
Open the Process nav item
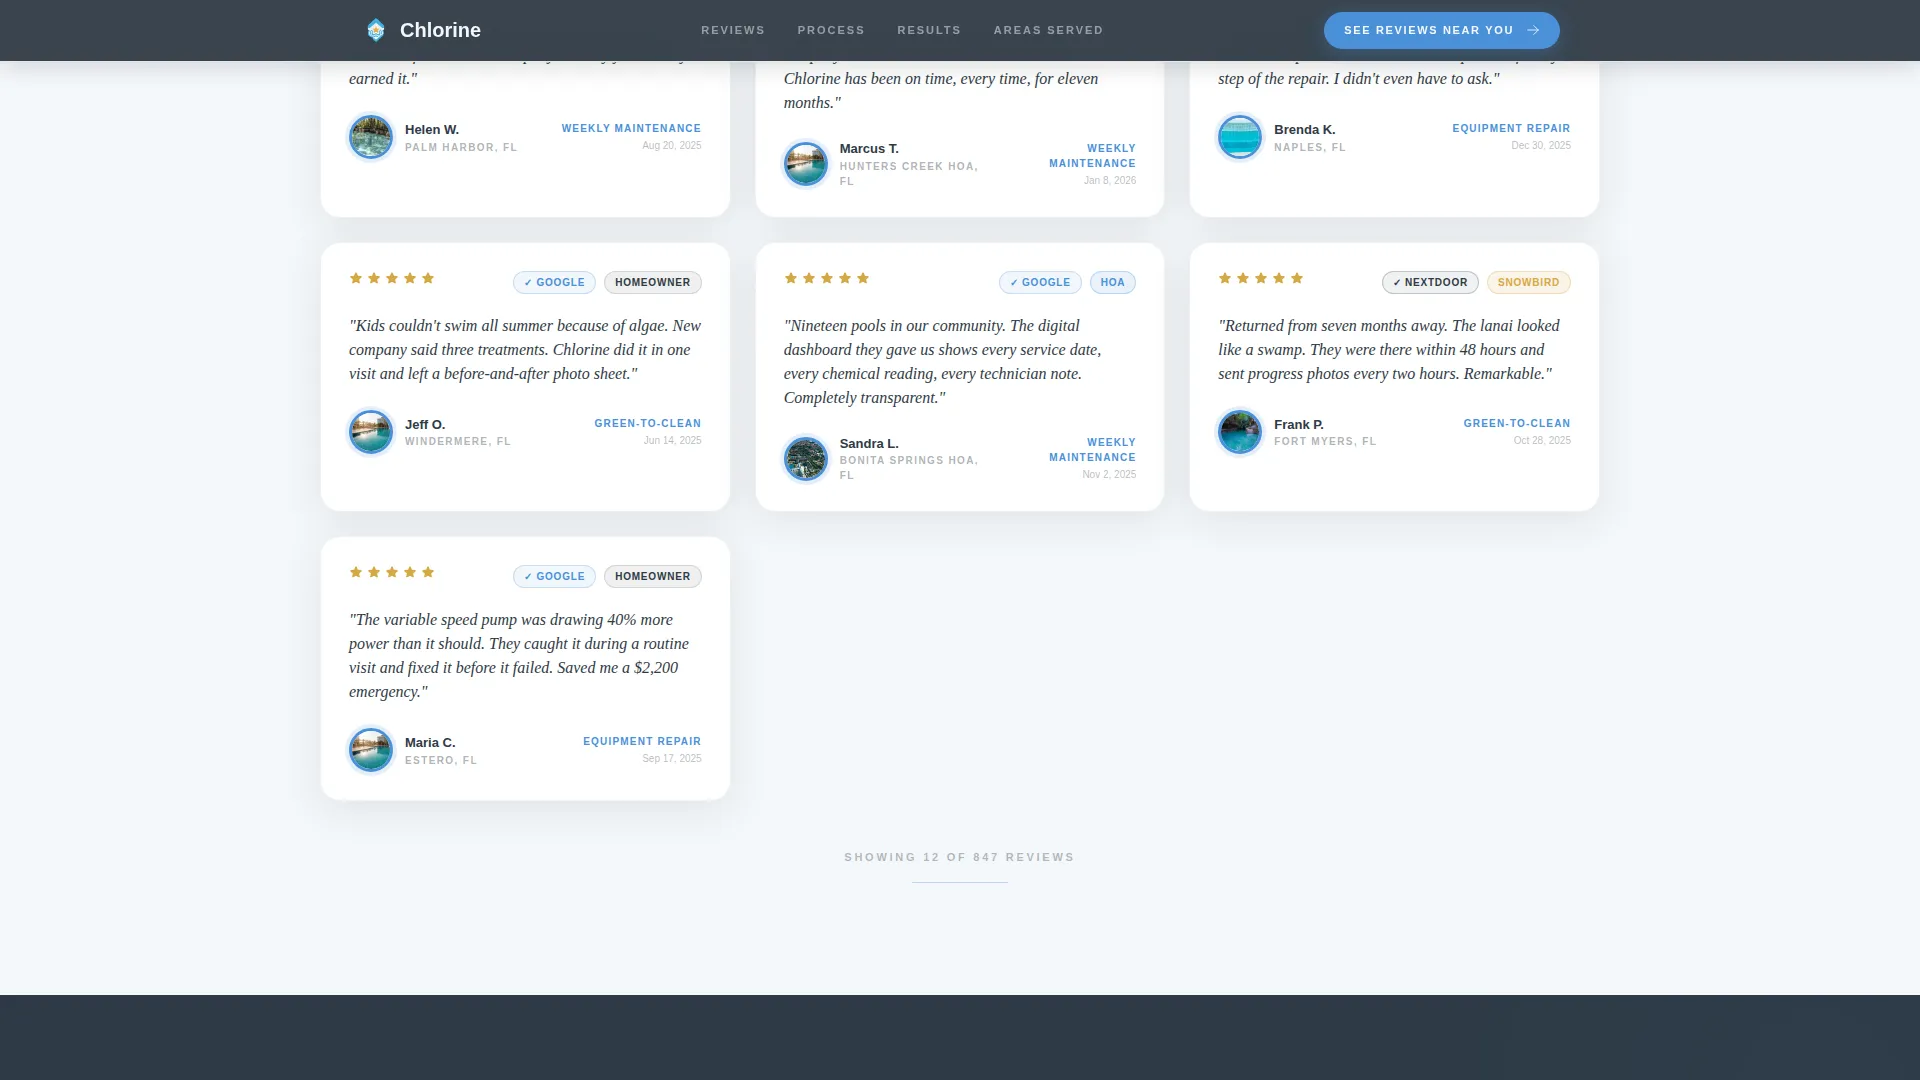pos(831,30)
